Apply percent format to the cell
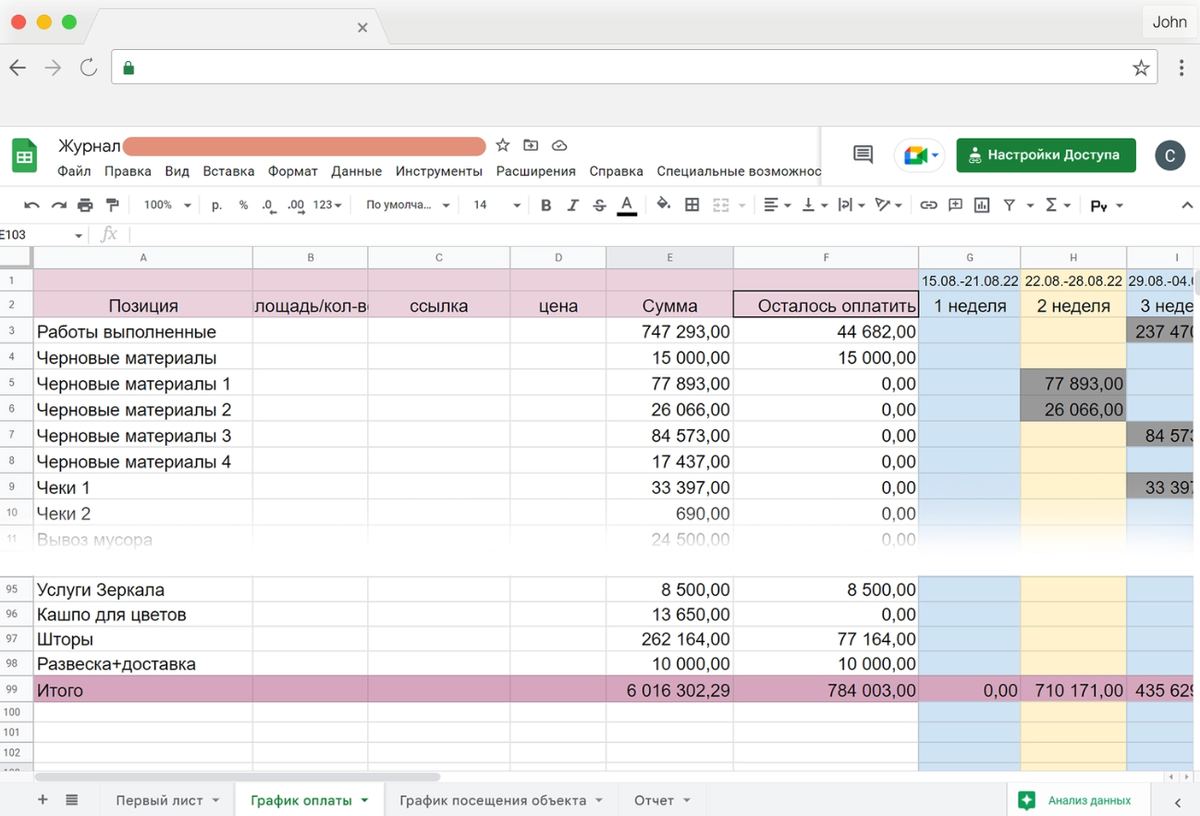The width and height of the screenshot is (1200, 816). [x=243, y=205]
